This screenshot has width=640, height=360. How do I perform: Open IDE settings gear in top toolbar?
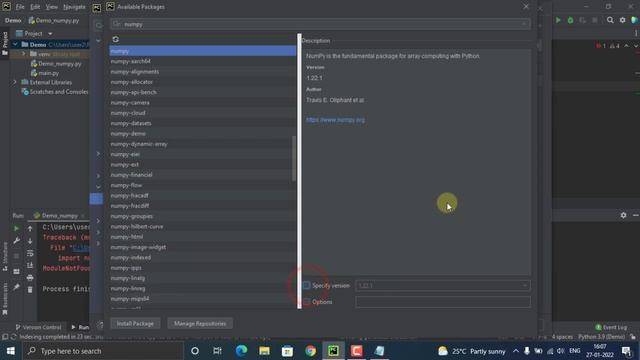pos(622,20)
